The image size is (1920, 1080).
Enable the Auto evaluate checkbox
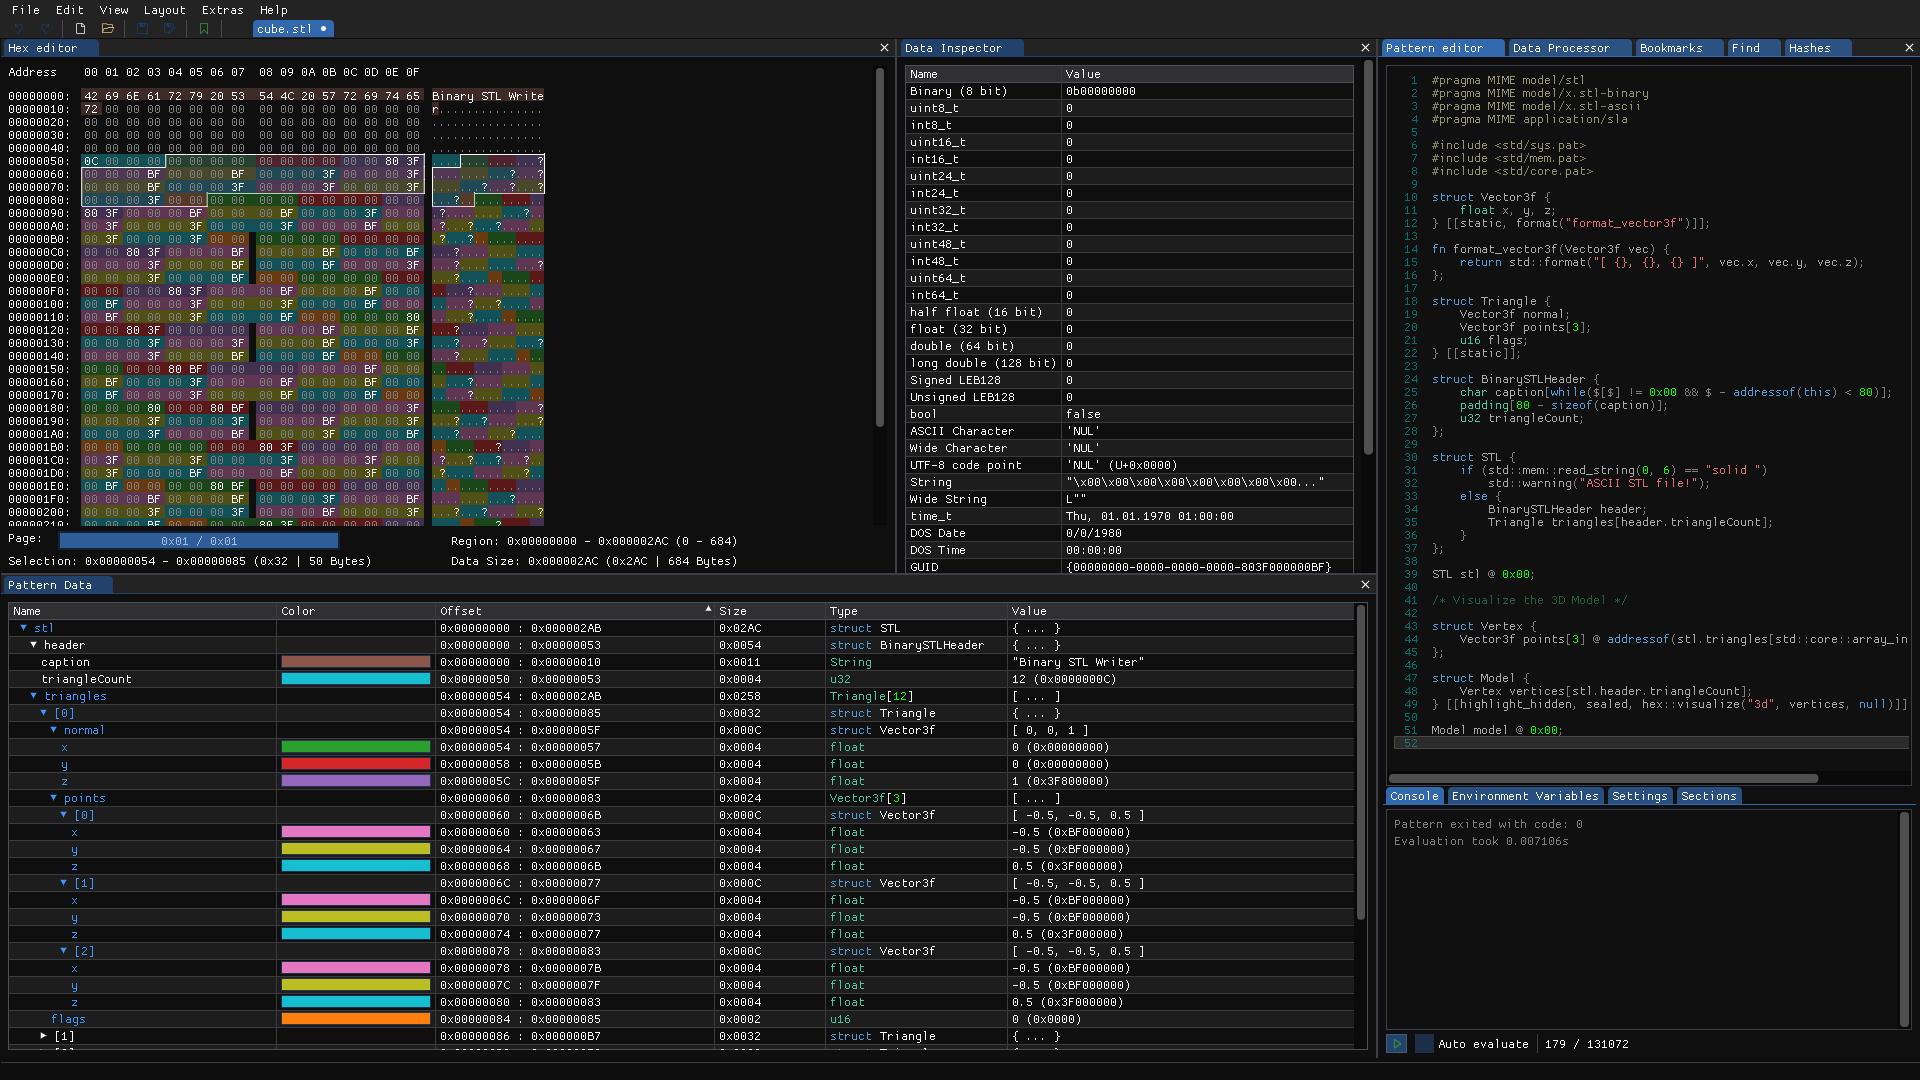(x=1424, y=1044)
